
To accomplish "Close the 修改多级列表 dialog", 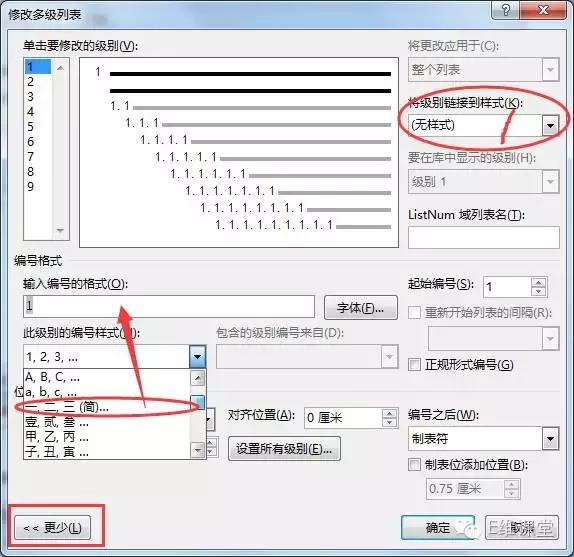I will pyautogui.click(x=544, y=10).
